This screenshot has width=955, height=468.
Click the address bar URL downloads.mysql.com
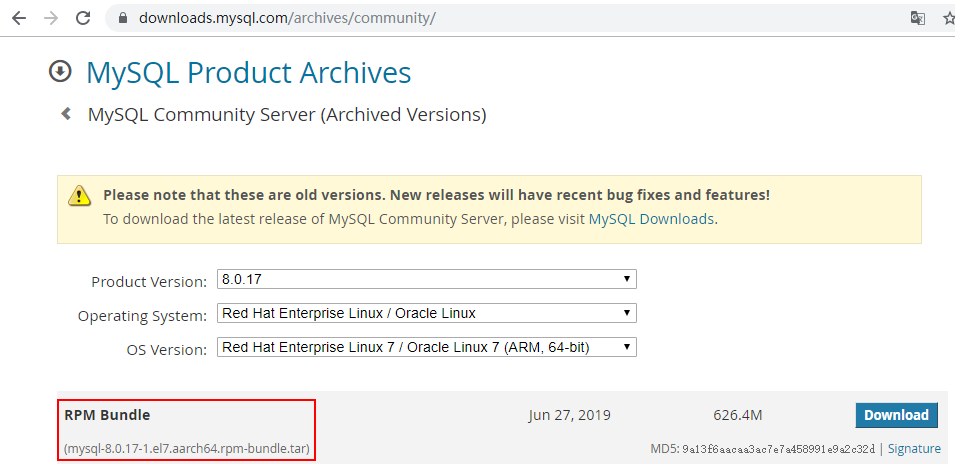(287, 18)
